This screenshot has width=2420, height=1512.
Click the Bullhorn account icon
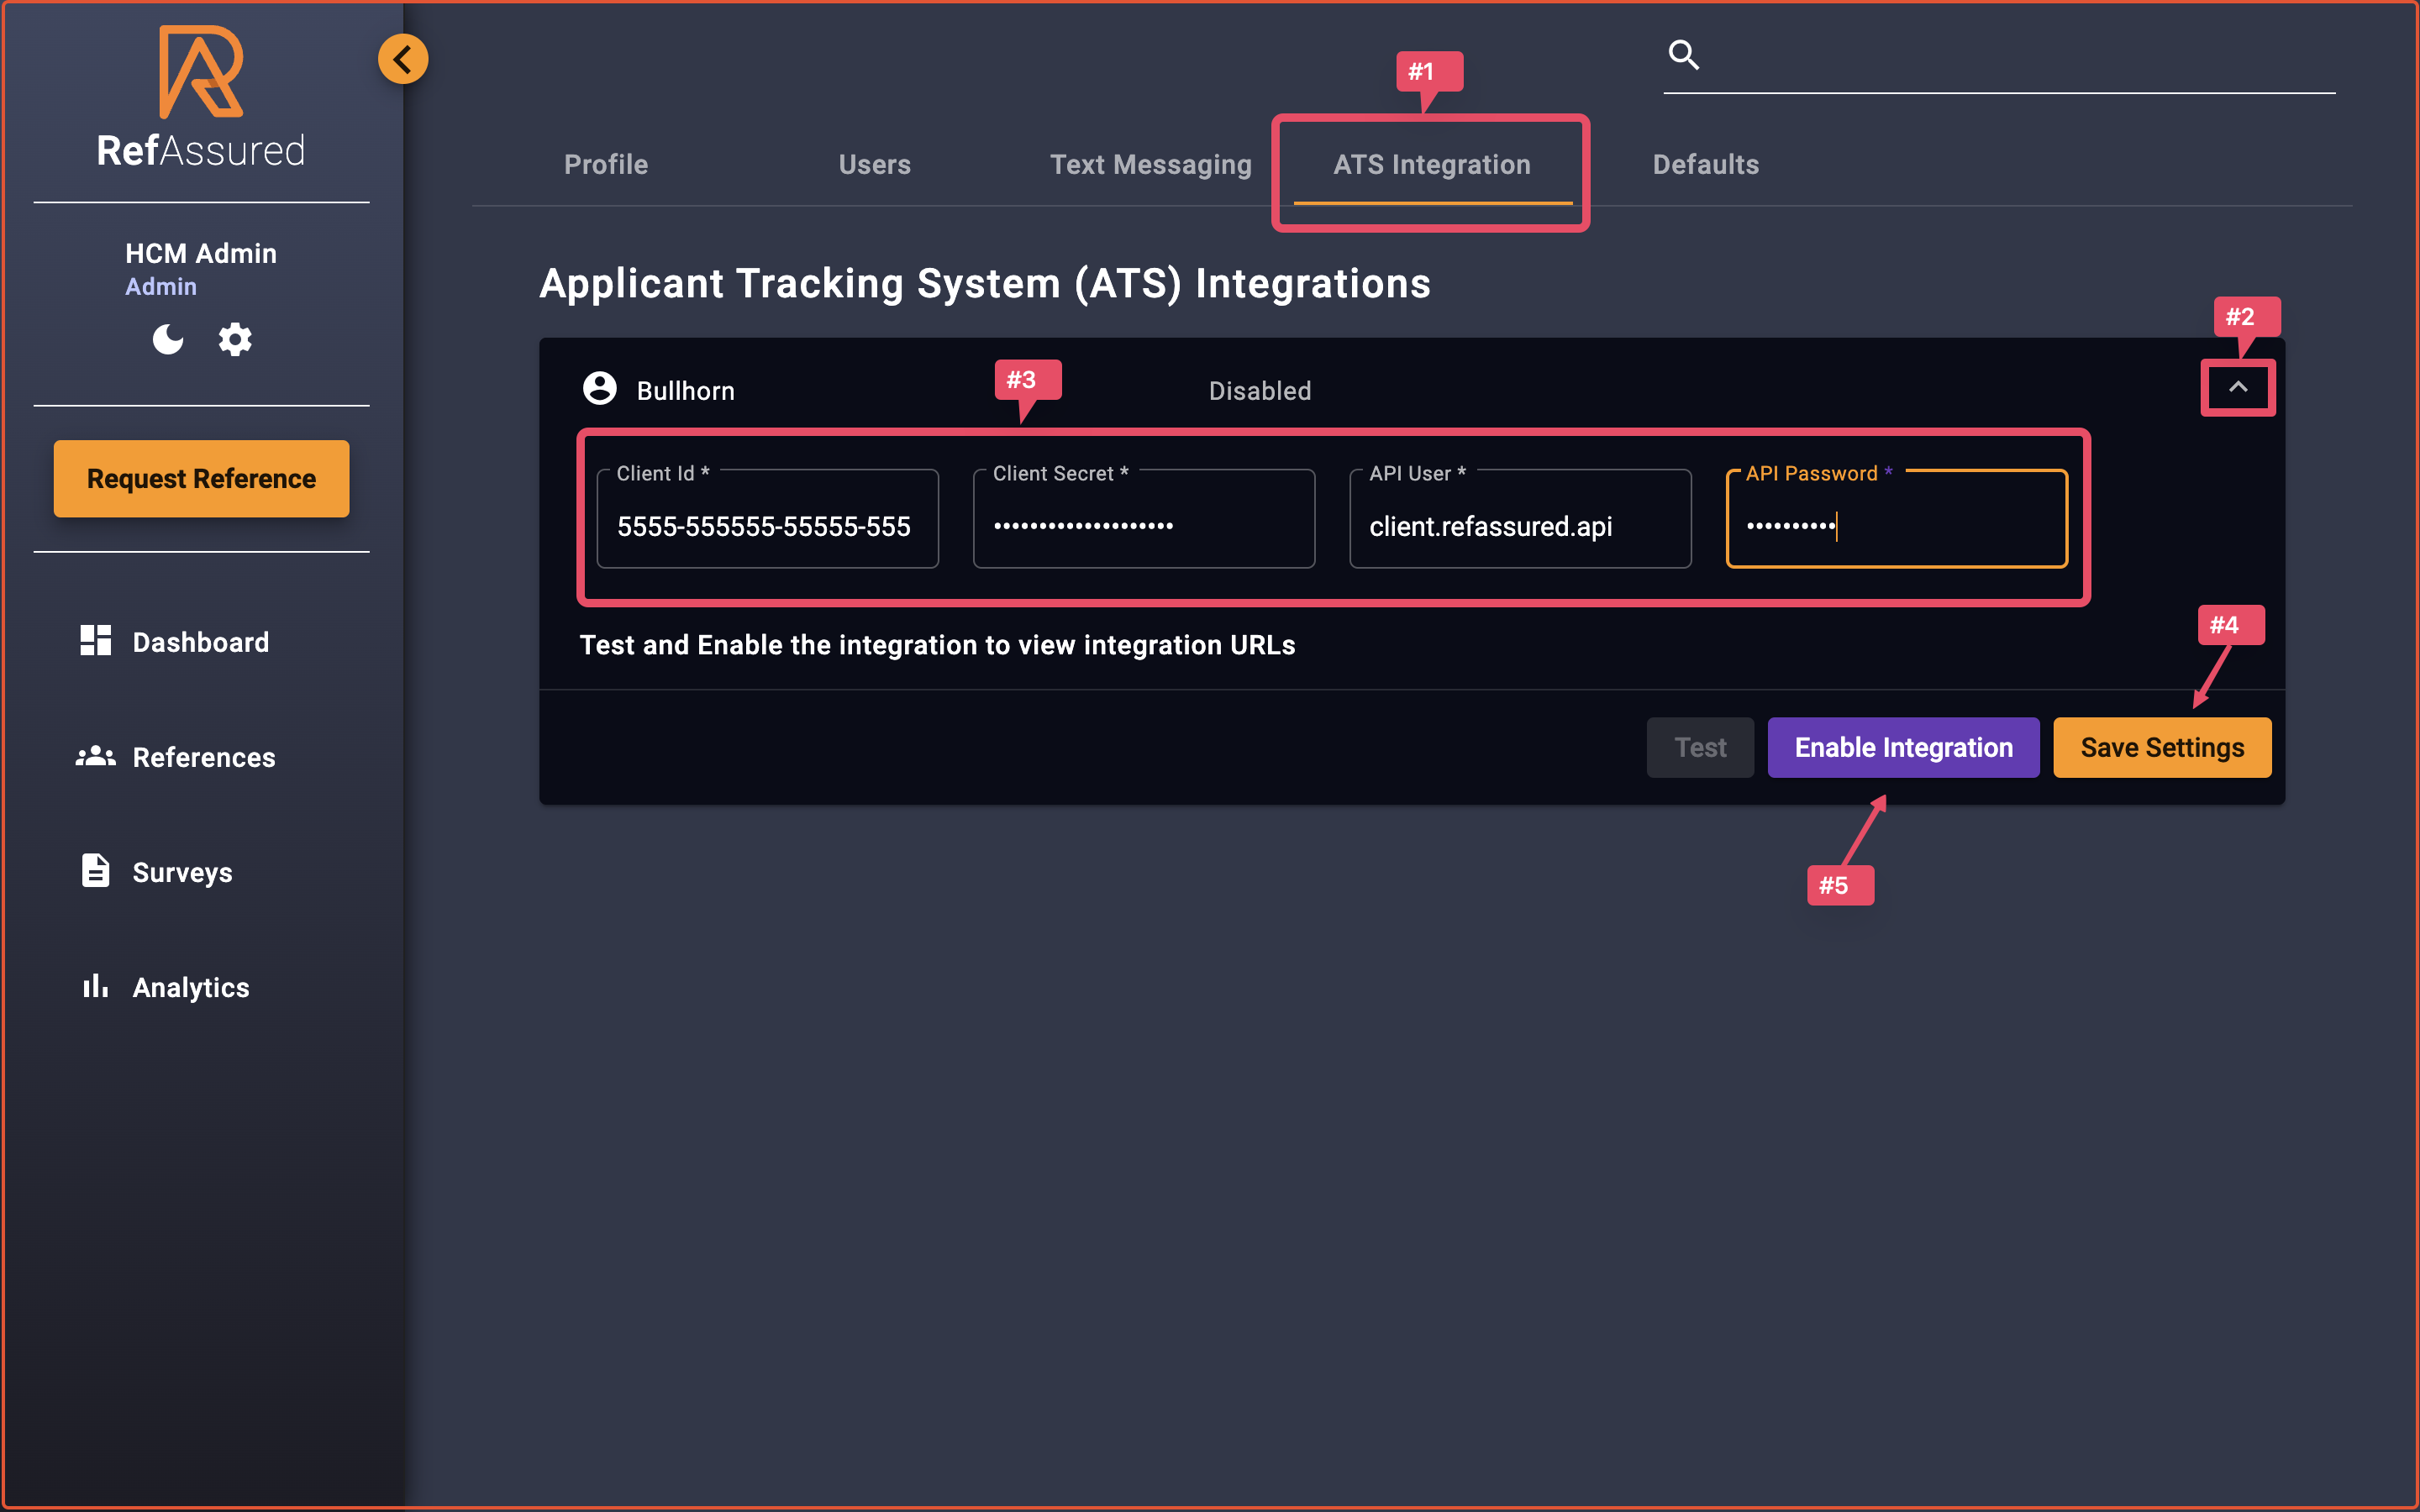point(599,389)
